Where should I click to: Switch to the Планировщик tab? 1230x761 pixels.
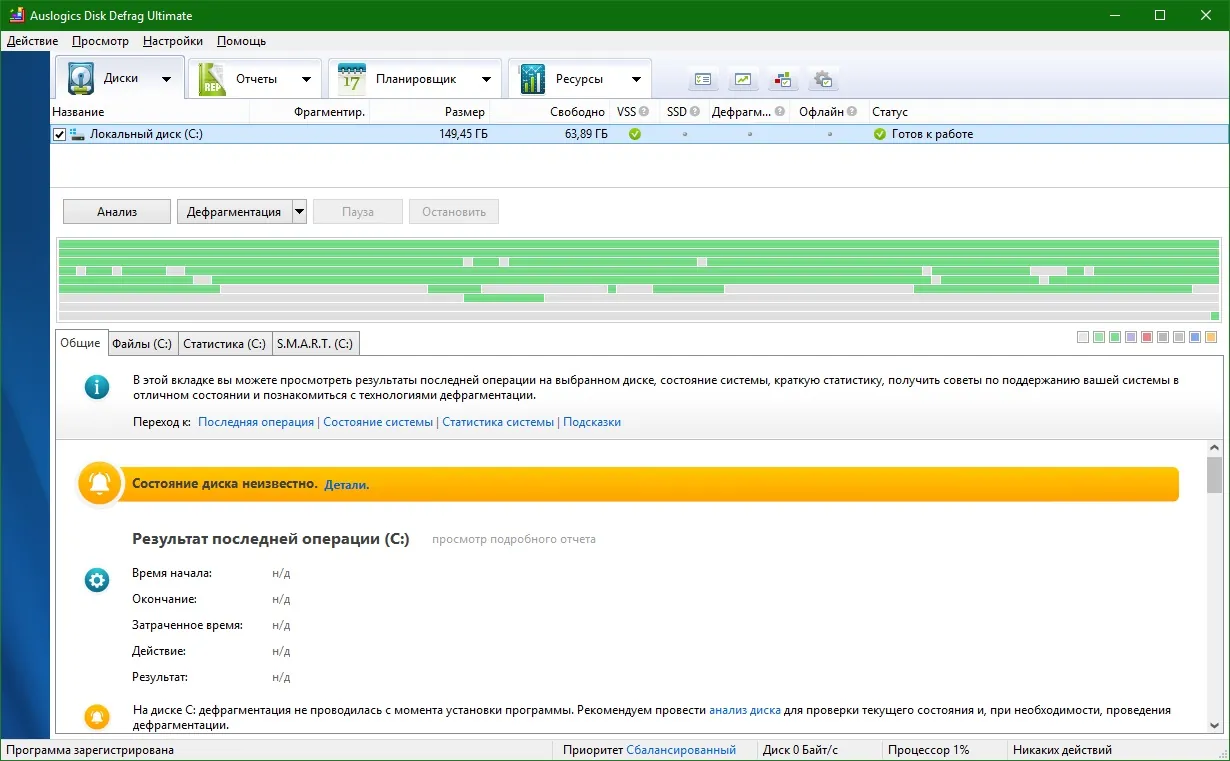click(415, 79)
